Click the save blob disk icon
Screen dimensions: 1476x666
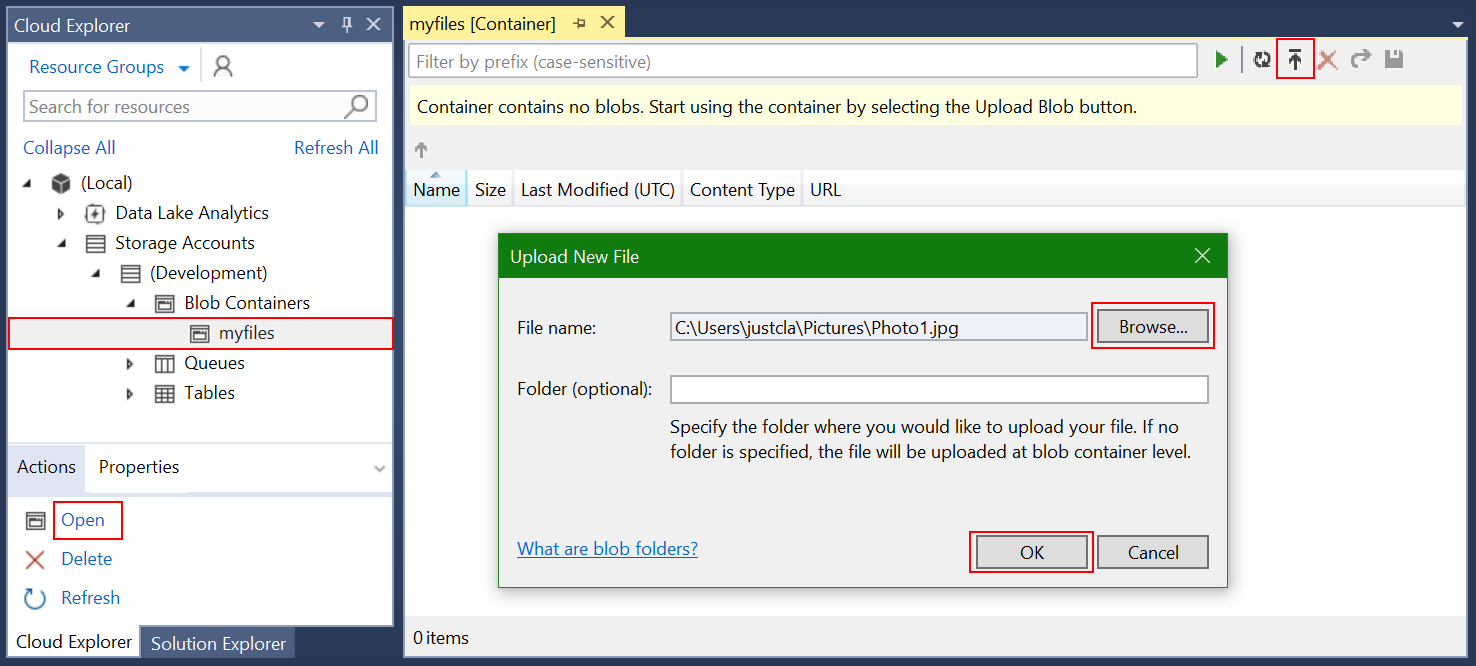1393,60
